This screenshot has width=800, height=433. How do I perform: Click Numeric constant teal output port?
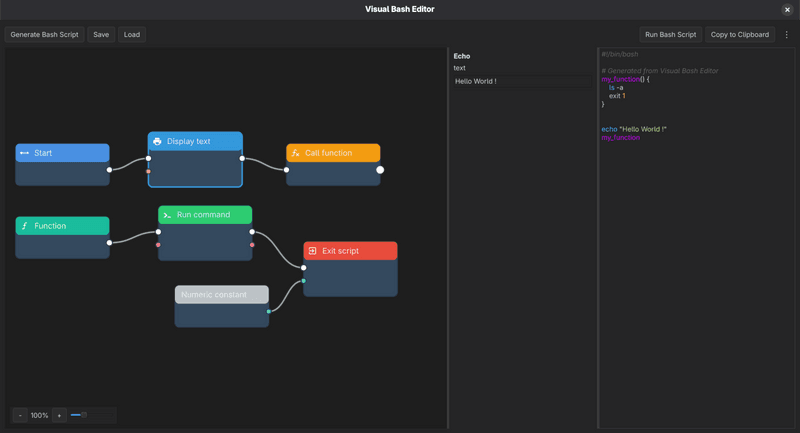[x=269, y=311]
